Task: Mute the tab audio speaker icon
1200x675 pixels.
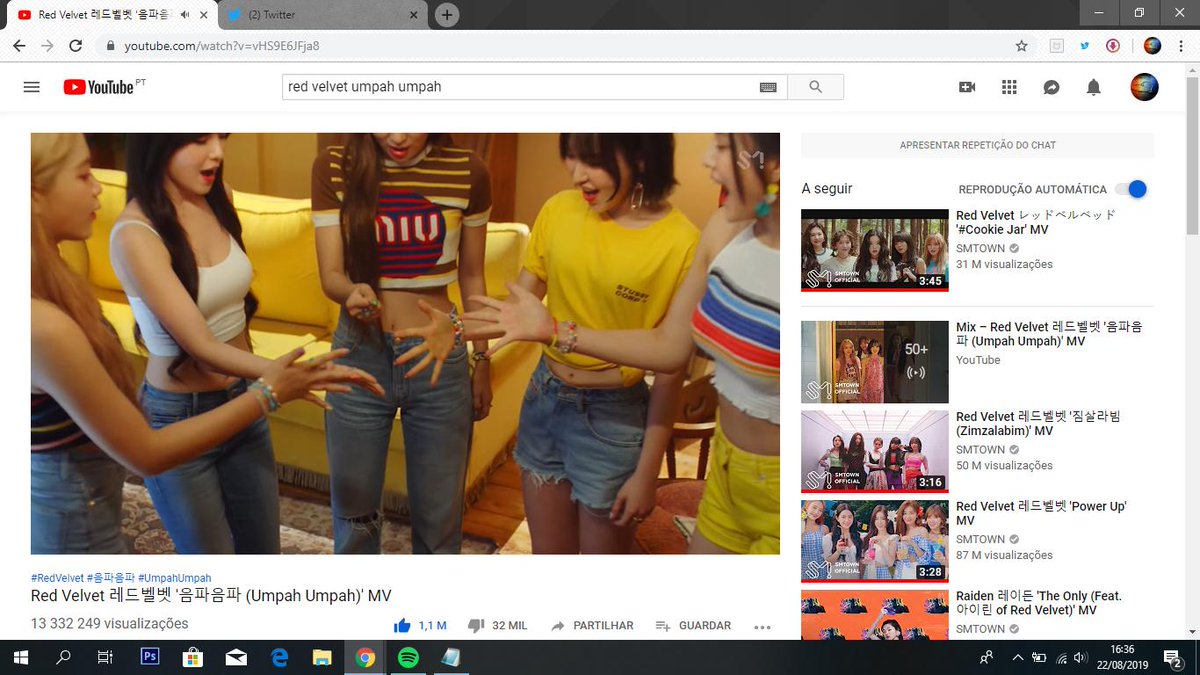Action: click(x=185, y=15)
